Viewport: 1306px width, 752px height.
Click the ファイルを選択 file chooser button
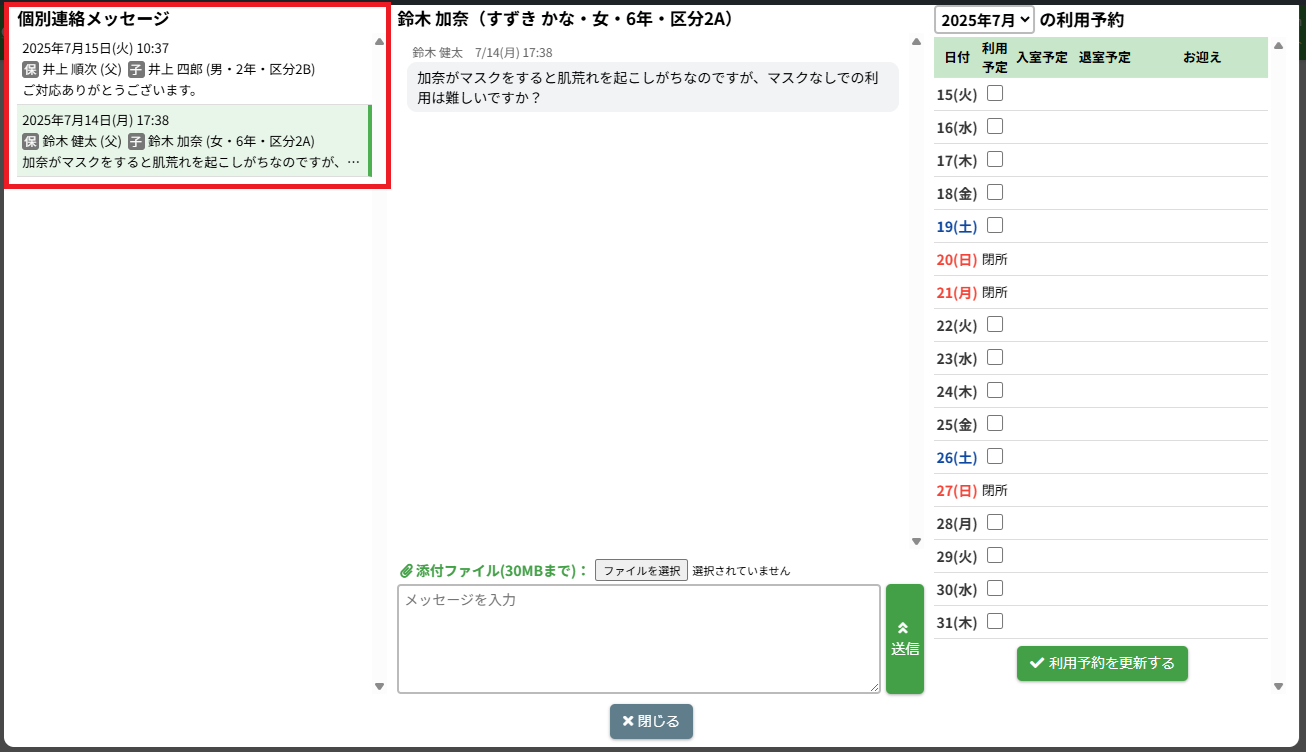641,571
